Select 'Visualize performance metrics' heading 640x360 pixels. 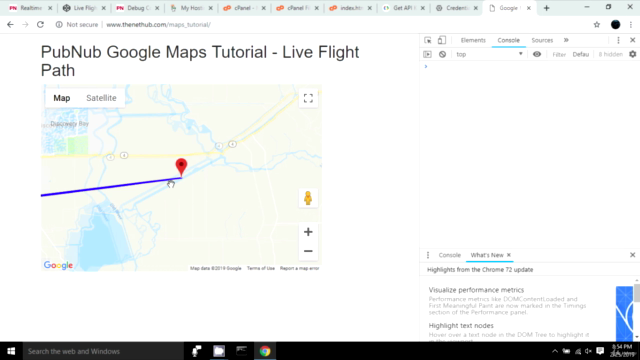tap(476, 290)
